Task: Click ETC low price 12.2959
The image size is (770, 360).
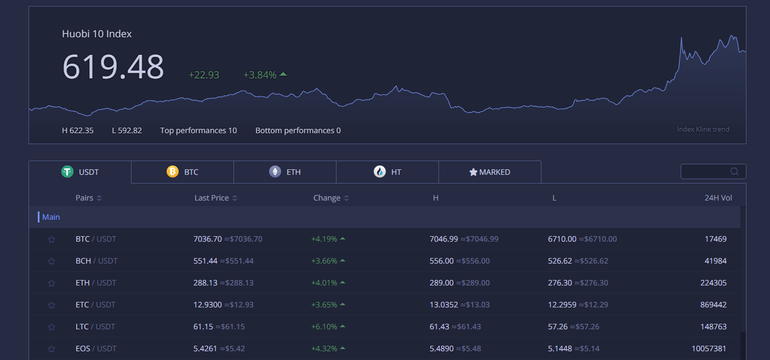Action: click(563, 305)
